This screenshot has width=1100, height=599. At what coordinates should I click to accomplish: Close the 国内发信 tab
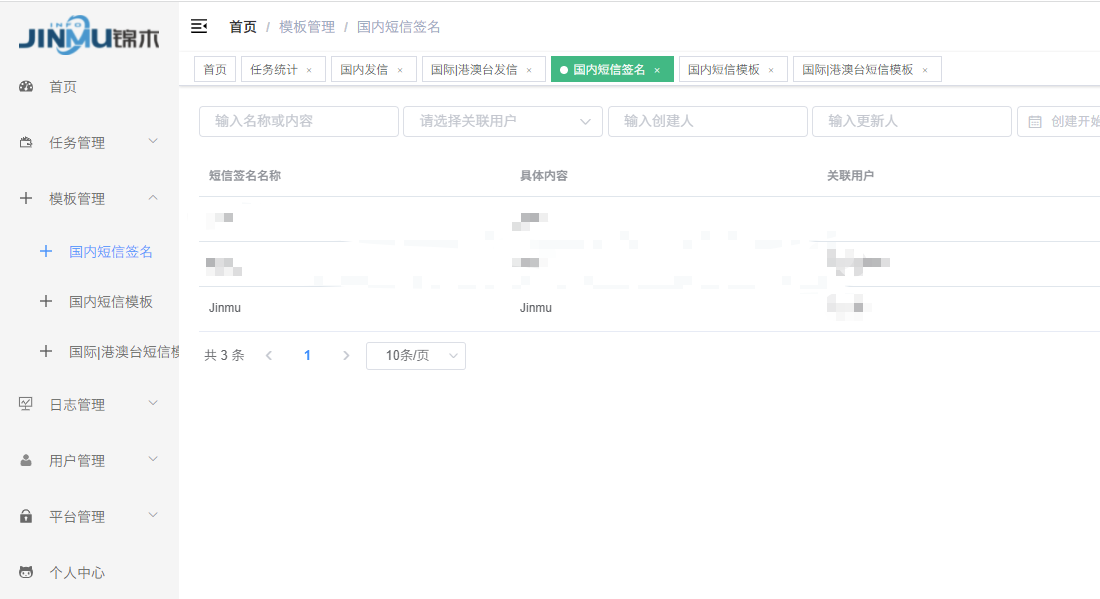pyautogui.click(x=398, y=69)
